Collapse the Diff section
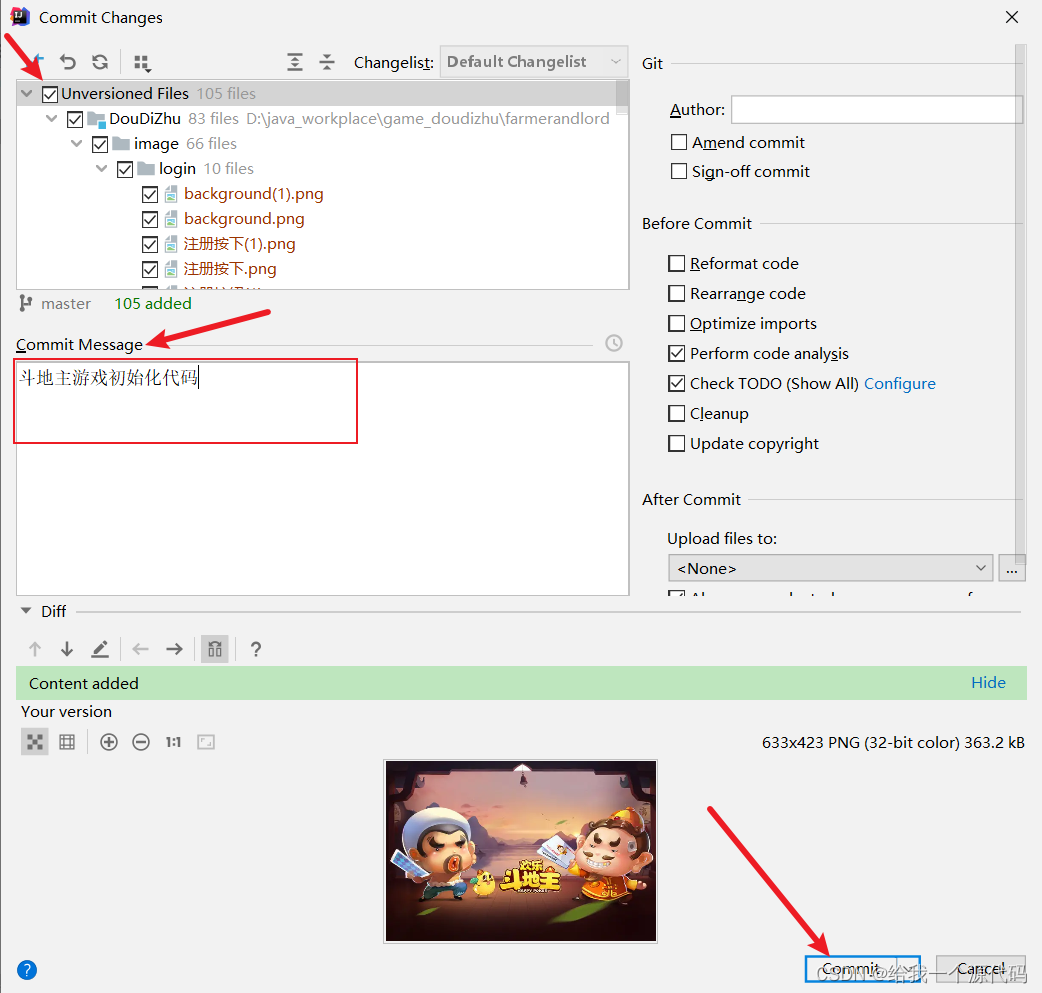This screenshot has height=993, width=1042. click(26, 611)
